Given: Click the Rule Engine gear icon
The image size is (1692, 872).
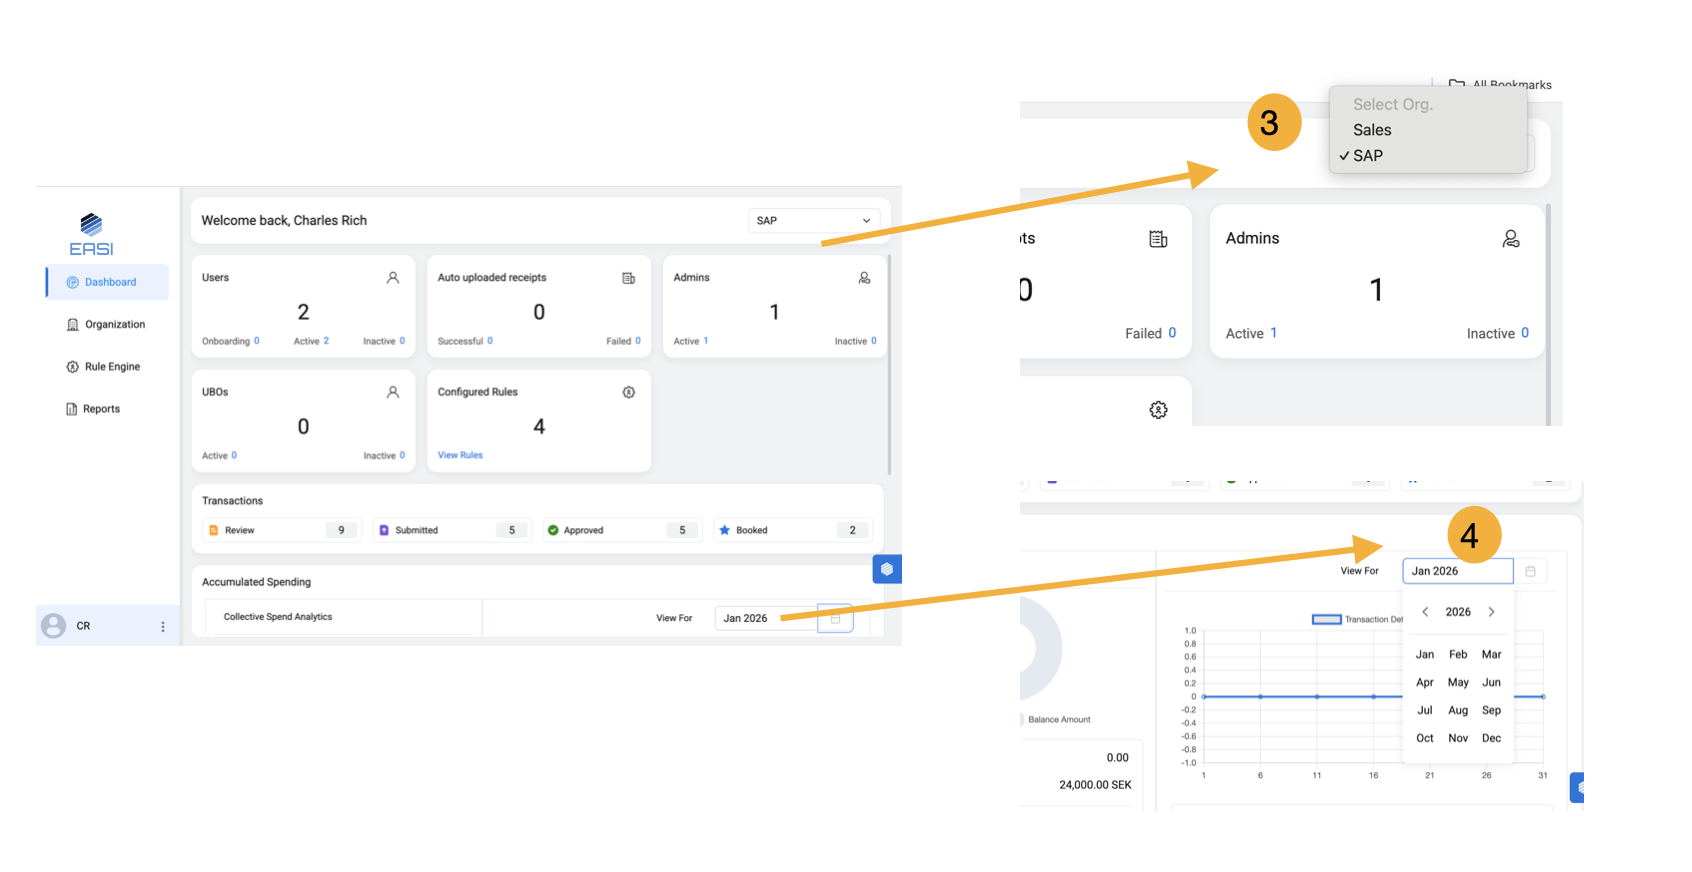Looking at the screenshot, I should pyautogui.click(x=72, y=367).
